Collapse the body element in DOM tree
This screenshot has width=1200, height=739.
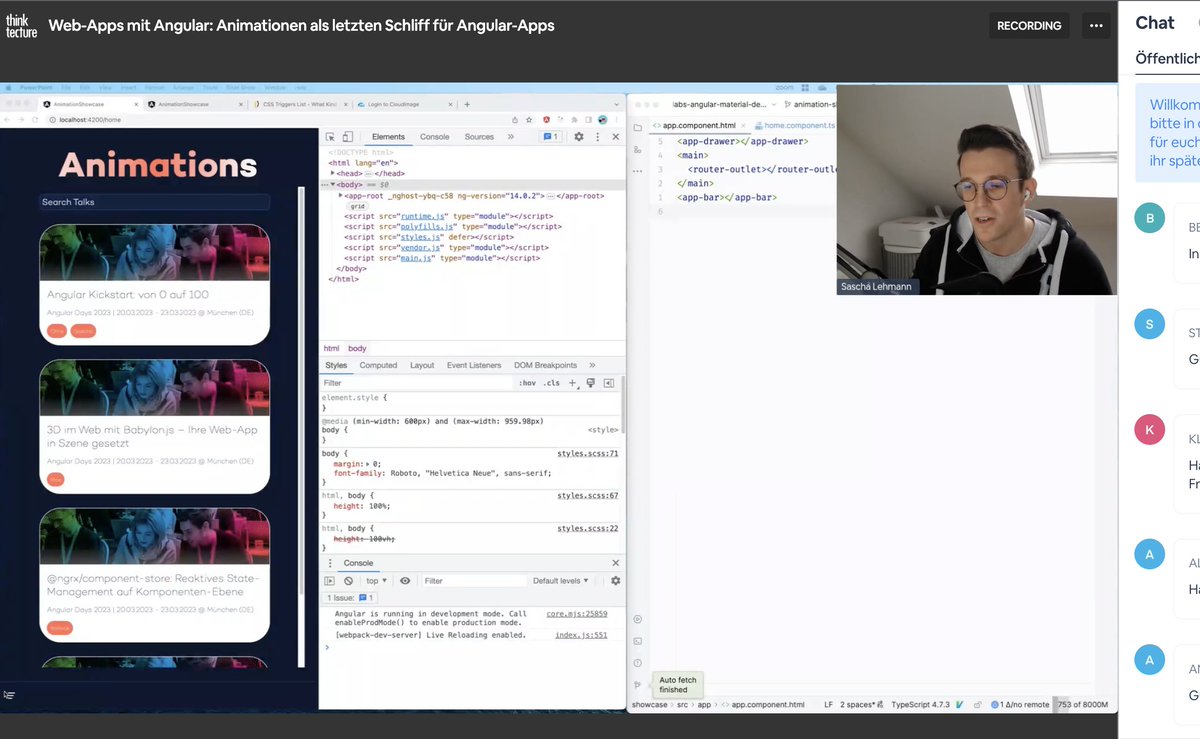[333, 185]
